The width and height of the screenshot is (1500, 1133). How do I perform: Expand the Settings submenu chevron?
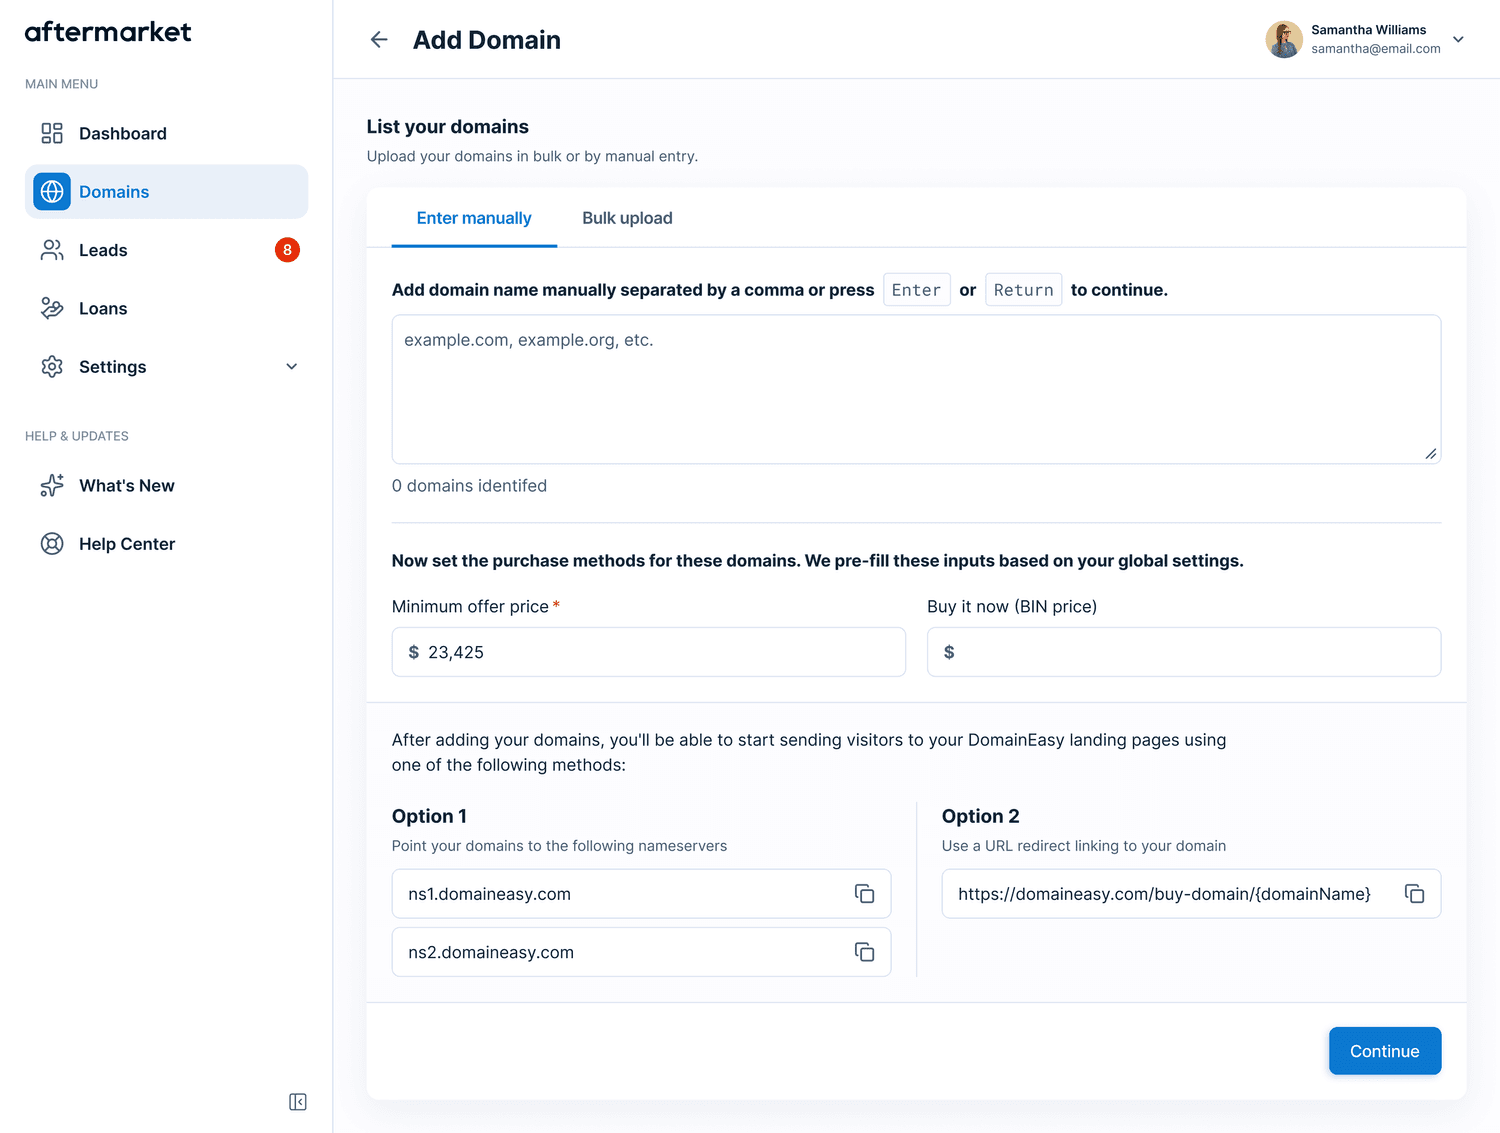click(292, 367)
